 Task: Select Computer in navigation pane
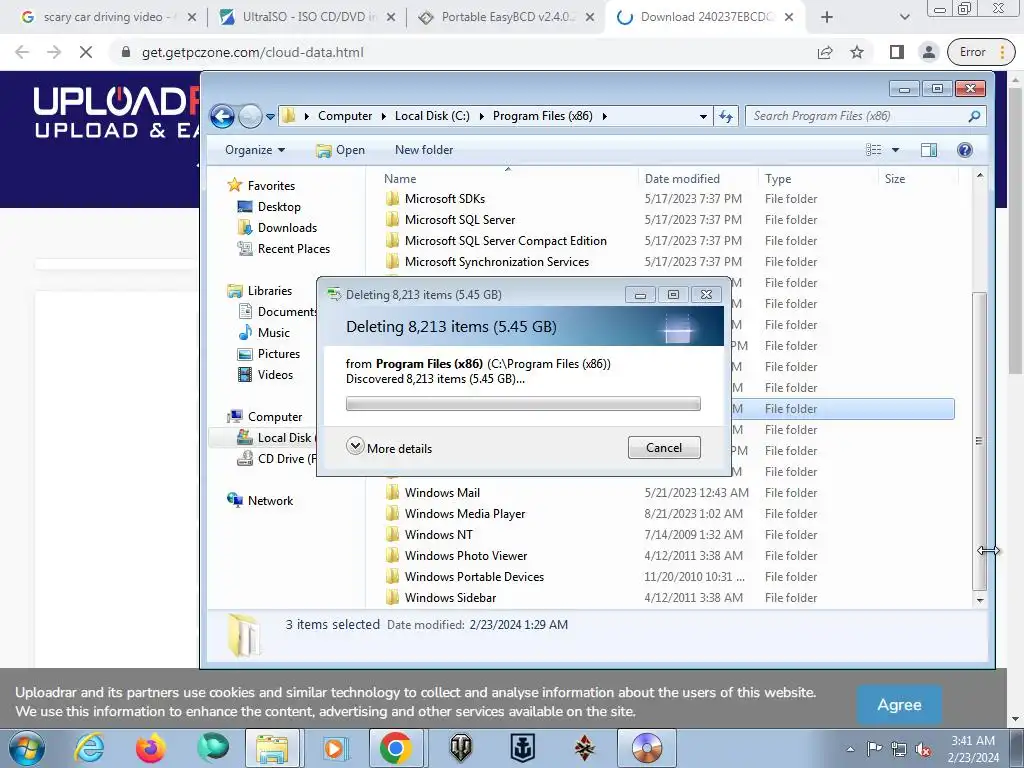click(275, 417)
